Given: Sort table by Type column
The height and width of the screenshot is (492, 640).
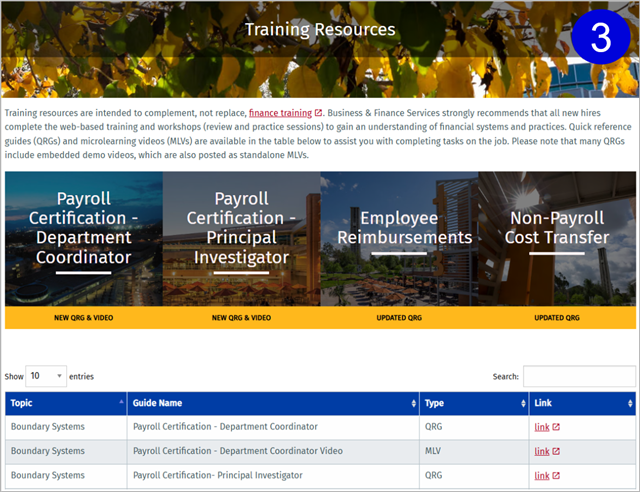Looking at the screenshot, I should [x=474, y=403].
